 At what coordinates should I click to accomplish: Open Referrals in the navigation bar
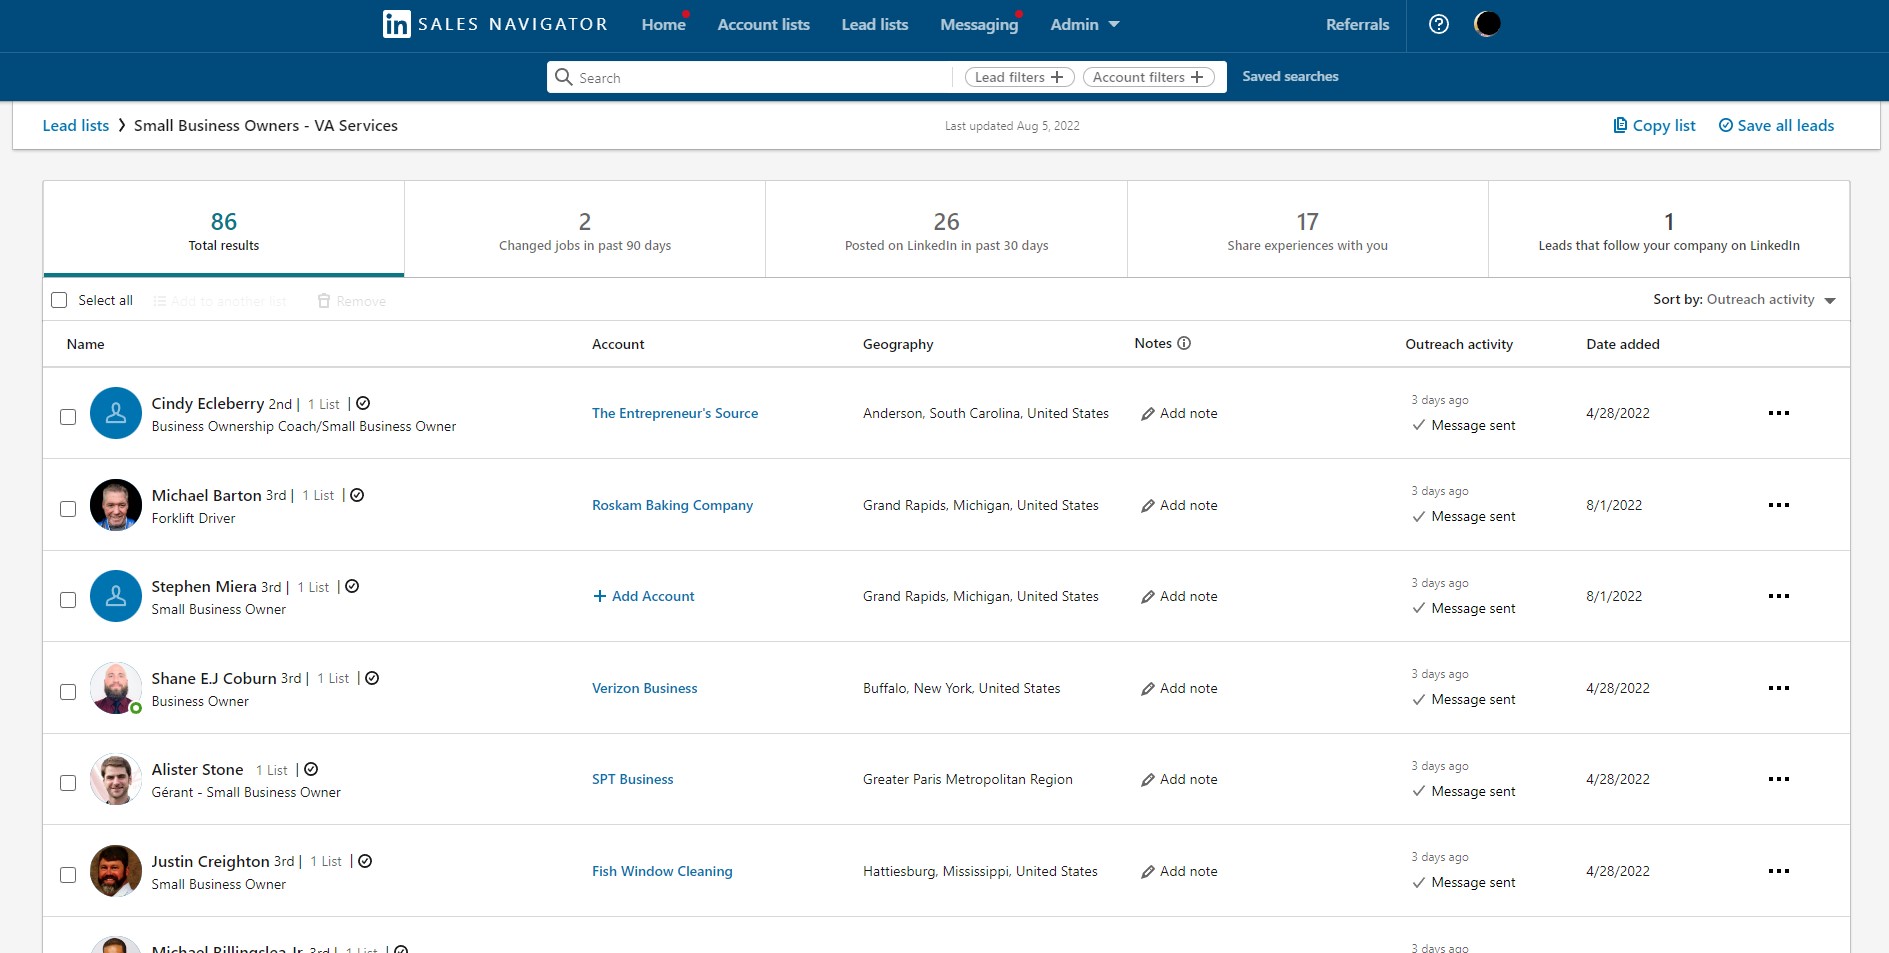pyautogui.click(x=1357, y=24)
